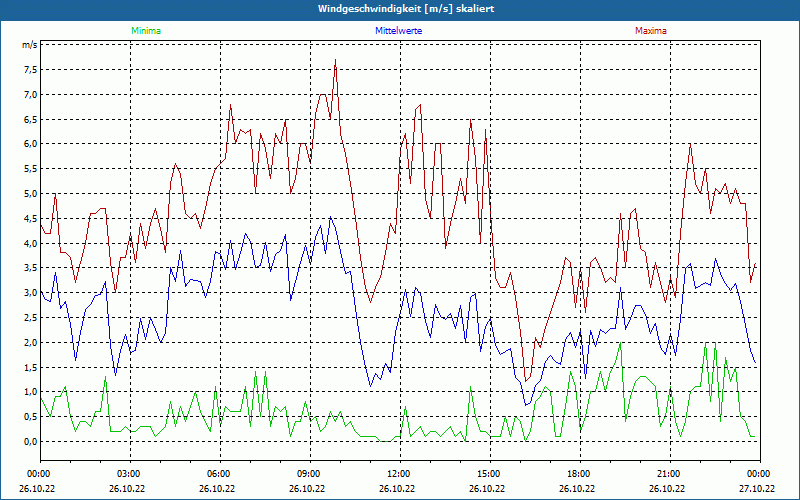
Task: Click the 2,0 y-axis value
Action: (31, 342)
